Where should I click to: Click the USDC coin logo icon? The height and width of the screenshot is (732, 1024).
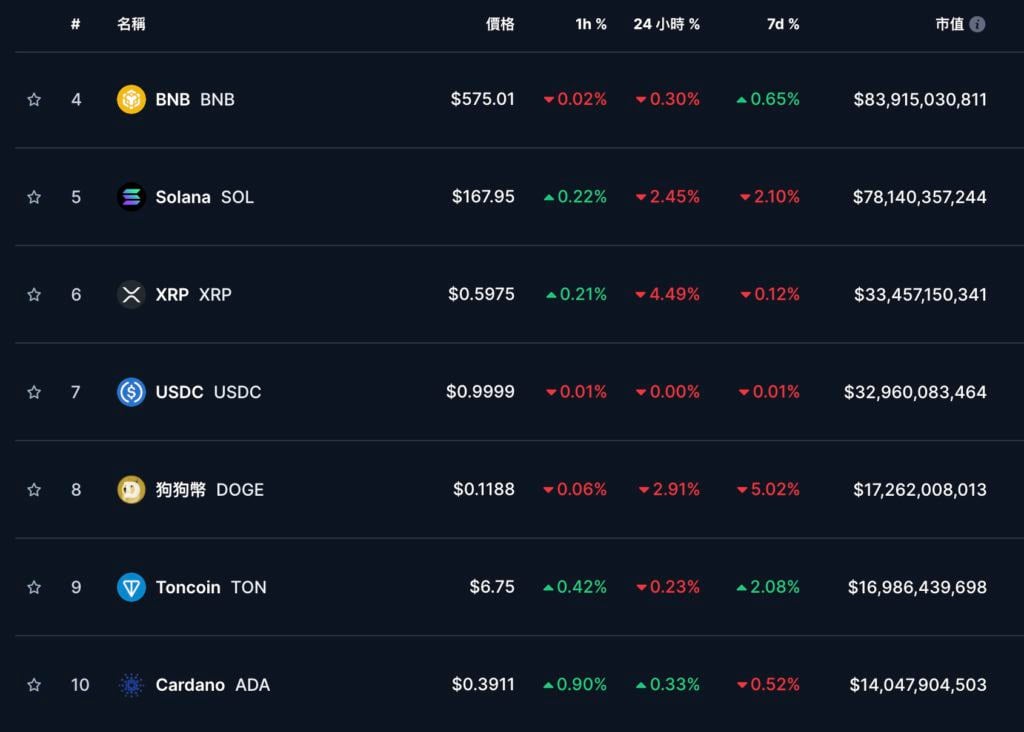click(131, 392)
